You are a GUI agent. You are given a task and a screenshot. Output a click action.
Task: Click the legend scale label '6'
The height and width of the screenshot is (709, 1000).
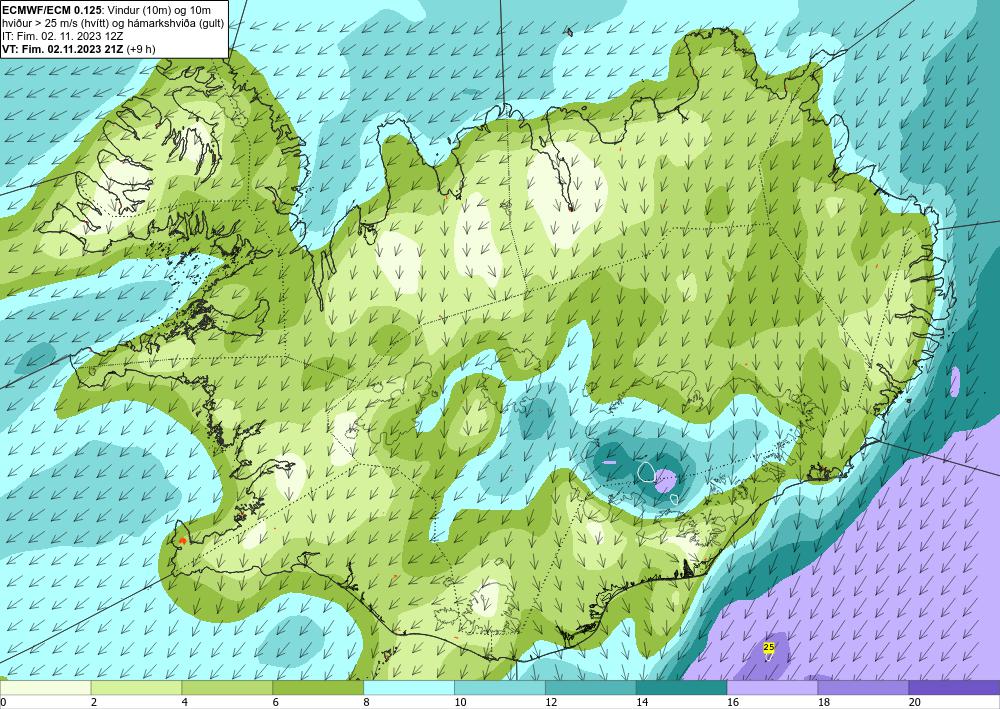pyautogui.click(x=276, y=703)
